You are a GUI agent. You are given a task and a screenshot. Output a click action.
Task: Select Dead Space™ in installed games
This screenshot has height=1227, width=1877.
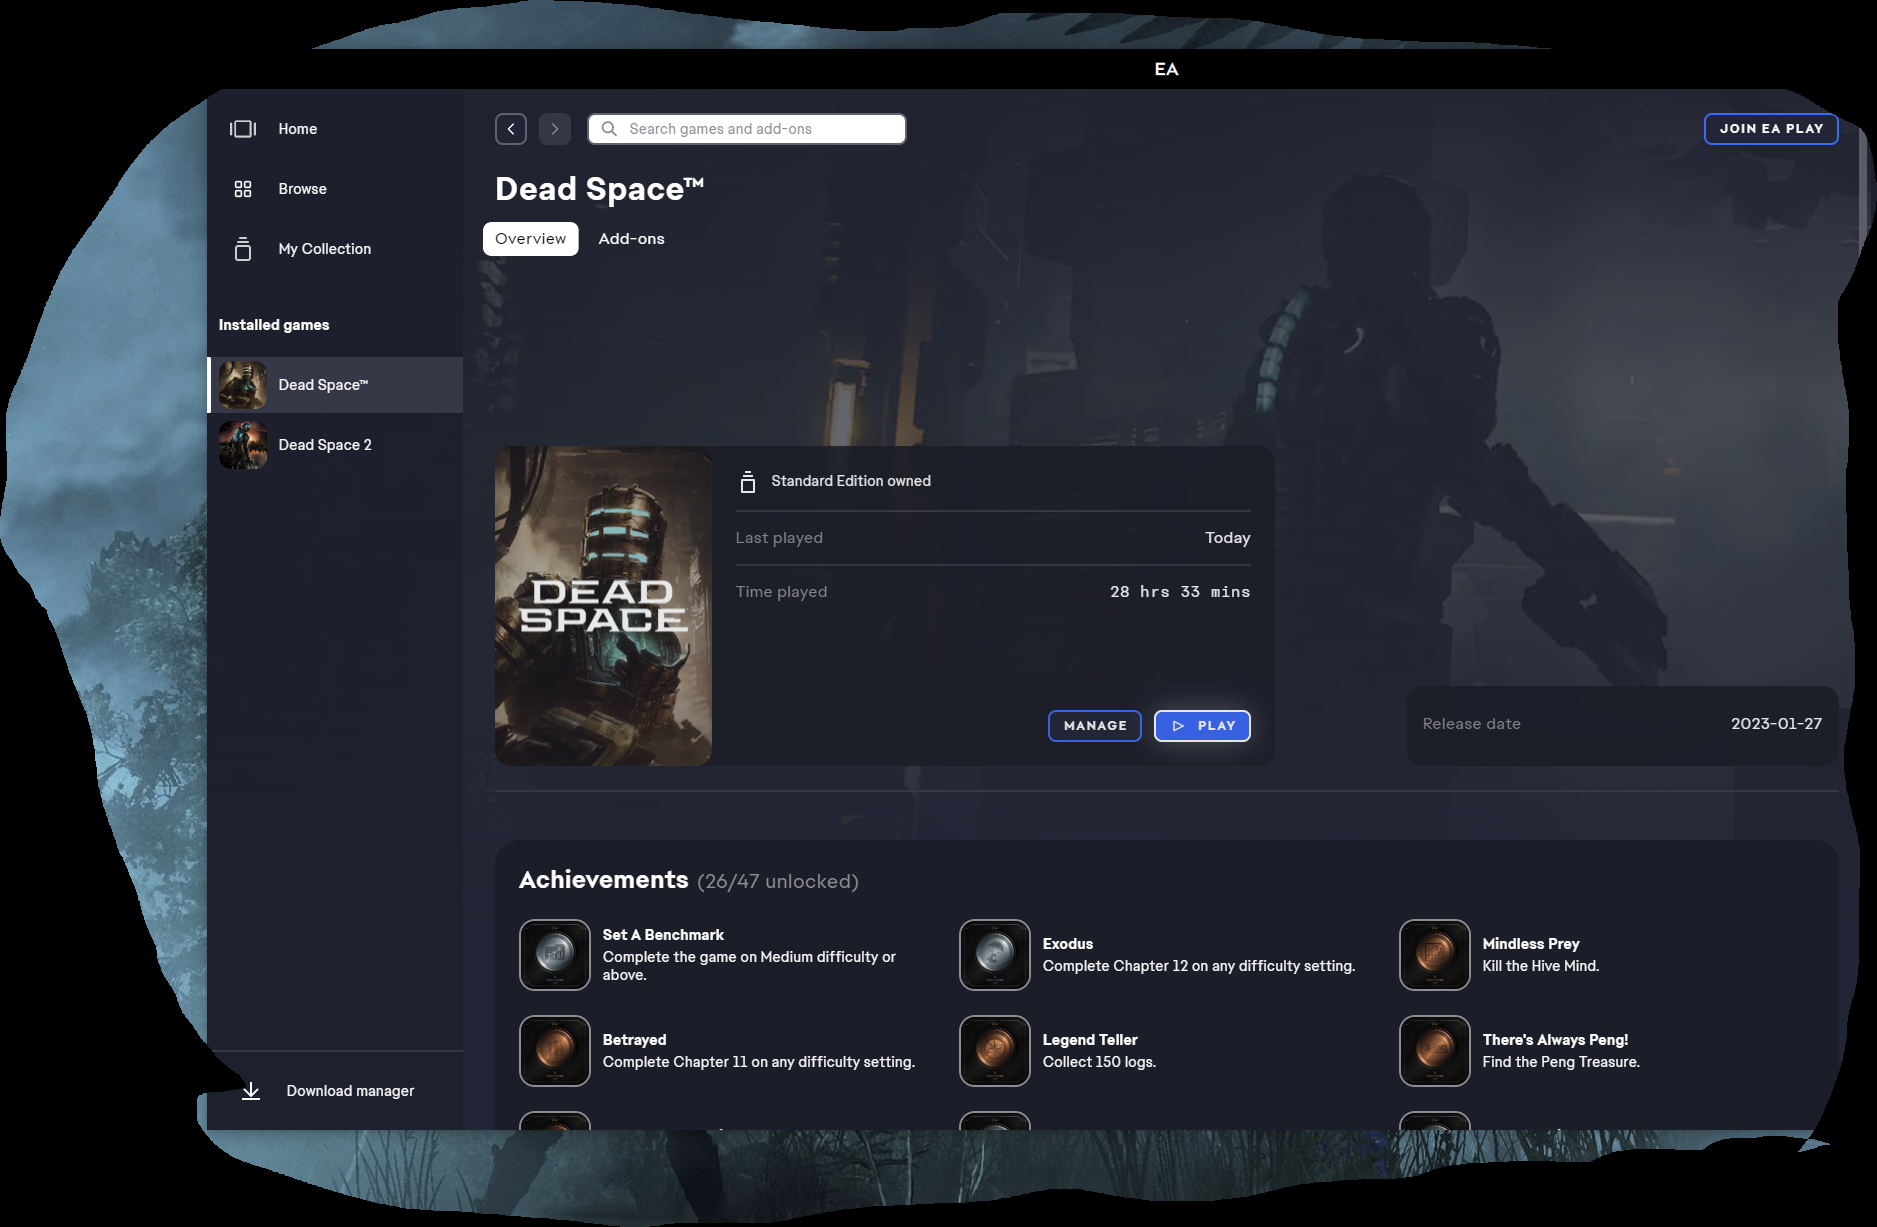(335, 385)
